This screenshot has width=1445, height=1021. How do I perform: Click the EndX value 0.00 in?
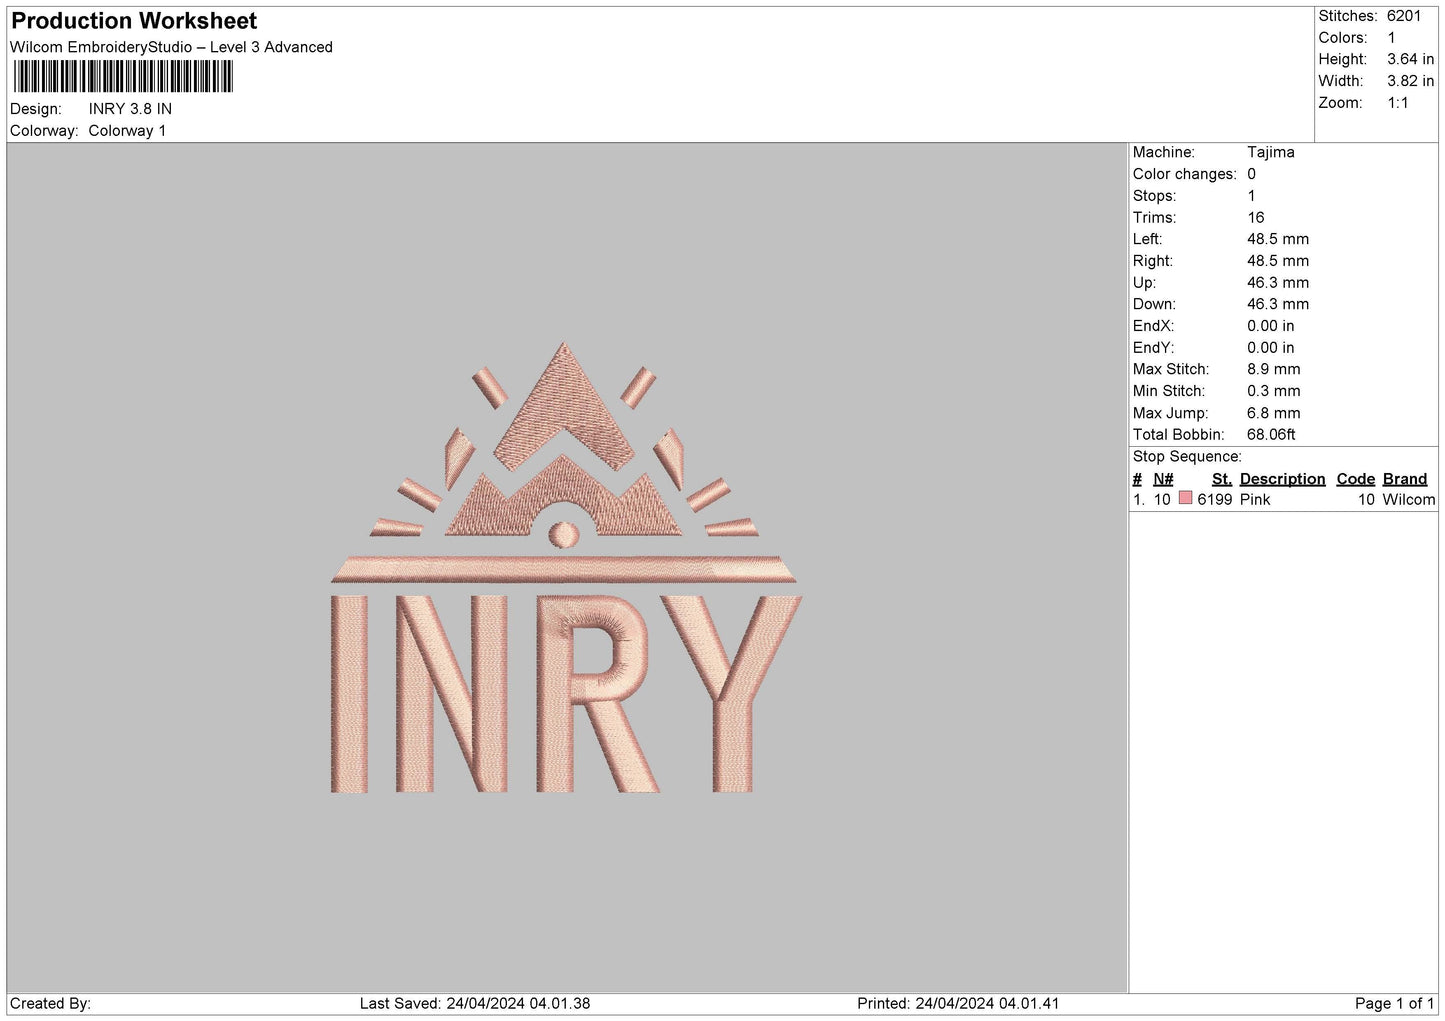[1270, 326]
